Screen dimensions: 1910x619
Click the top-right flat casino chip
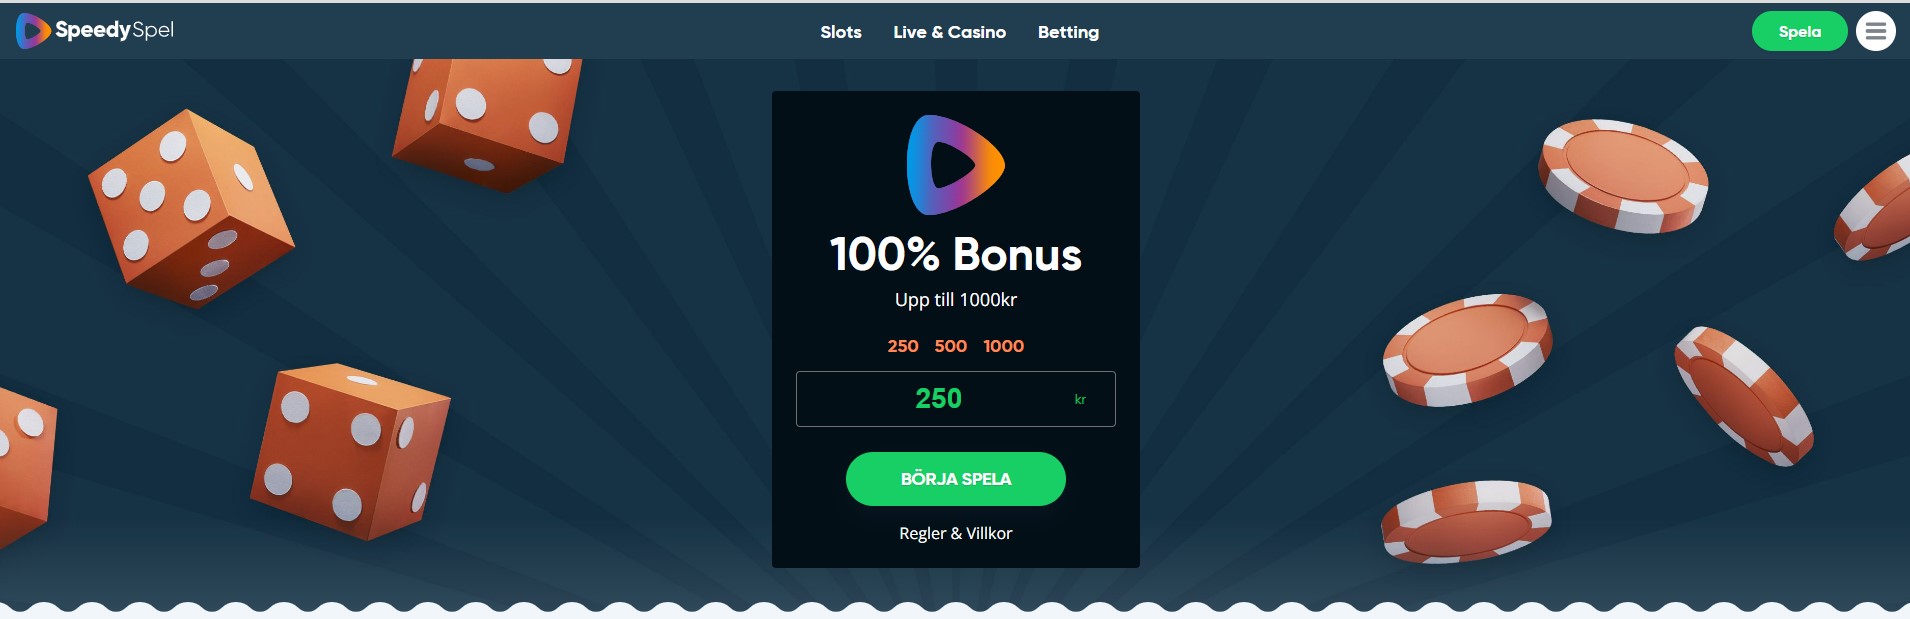point(1623,176)
